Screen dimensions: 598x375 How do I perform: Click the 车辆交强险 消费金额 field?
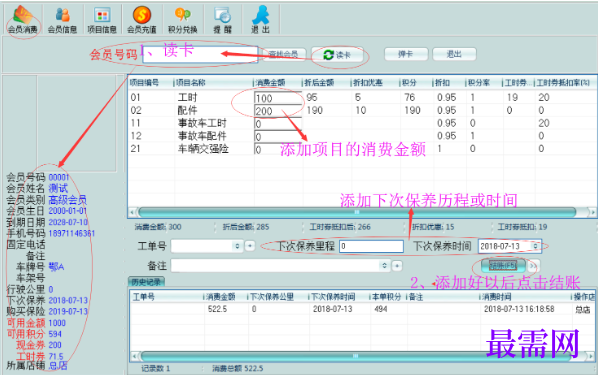(x=278, y=149)
